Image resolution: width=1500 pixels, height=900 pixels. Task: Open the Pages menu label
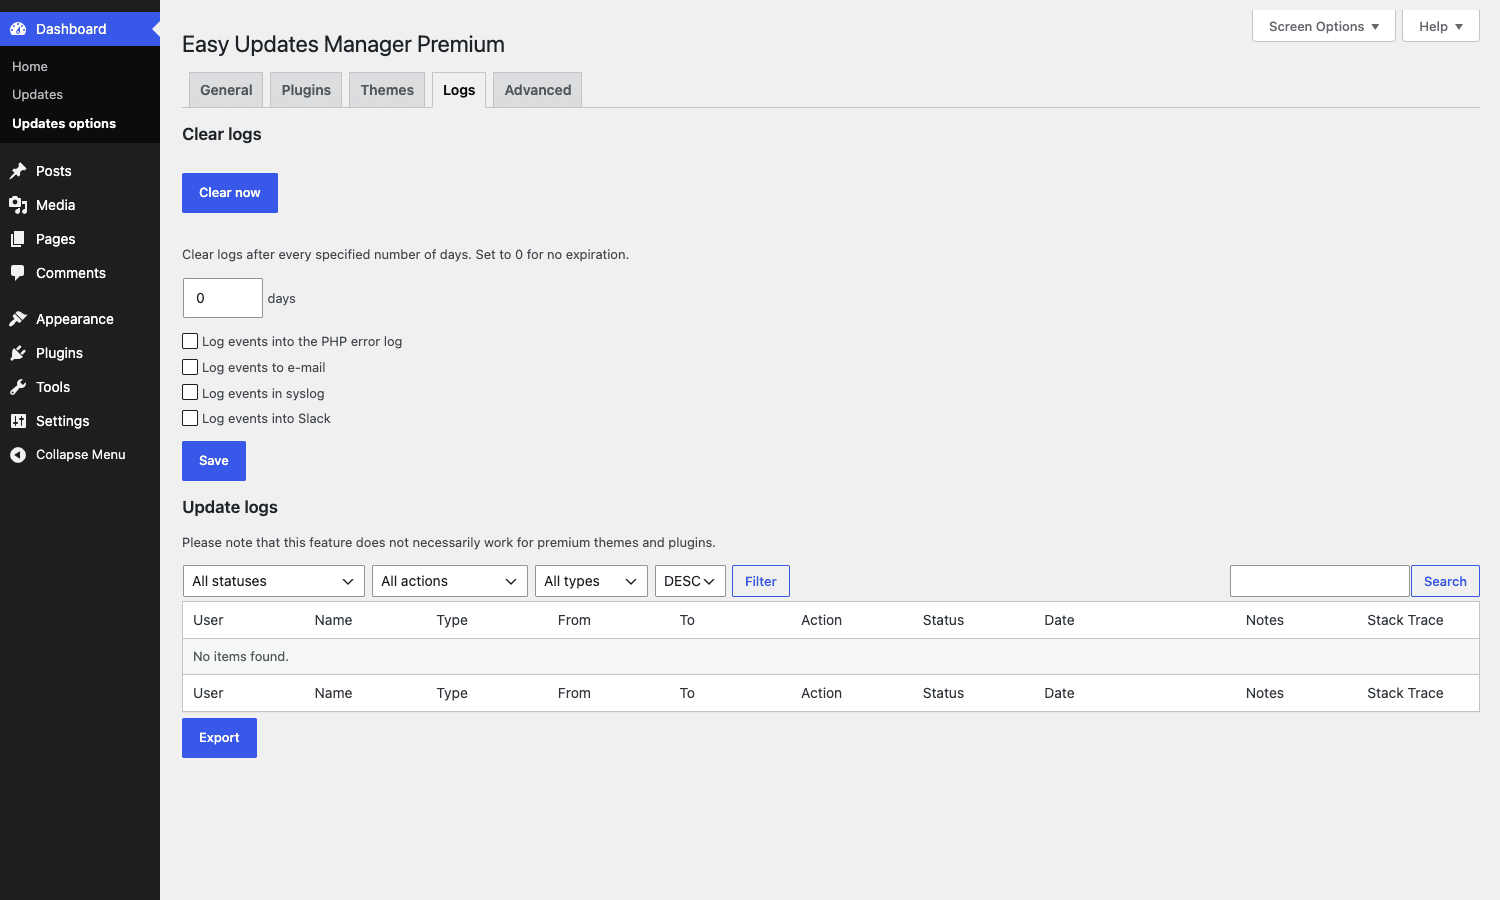pos(56,239)
